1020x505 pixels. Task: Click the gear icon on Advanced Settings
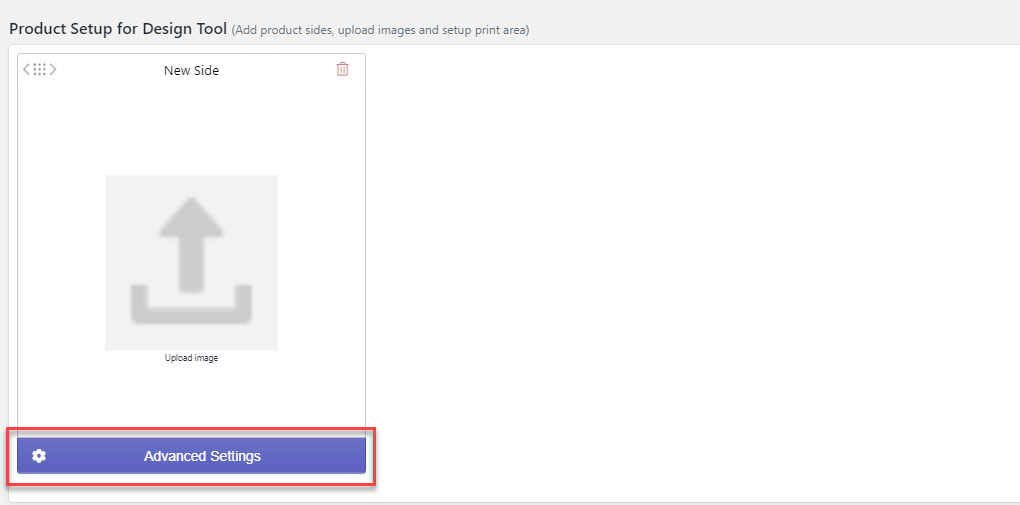pos(39,456)
